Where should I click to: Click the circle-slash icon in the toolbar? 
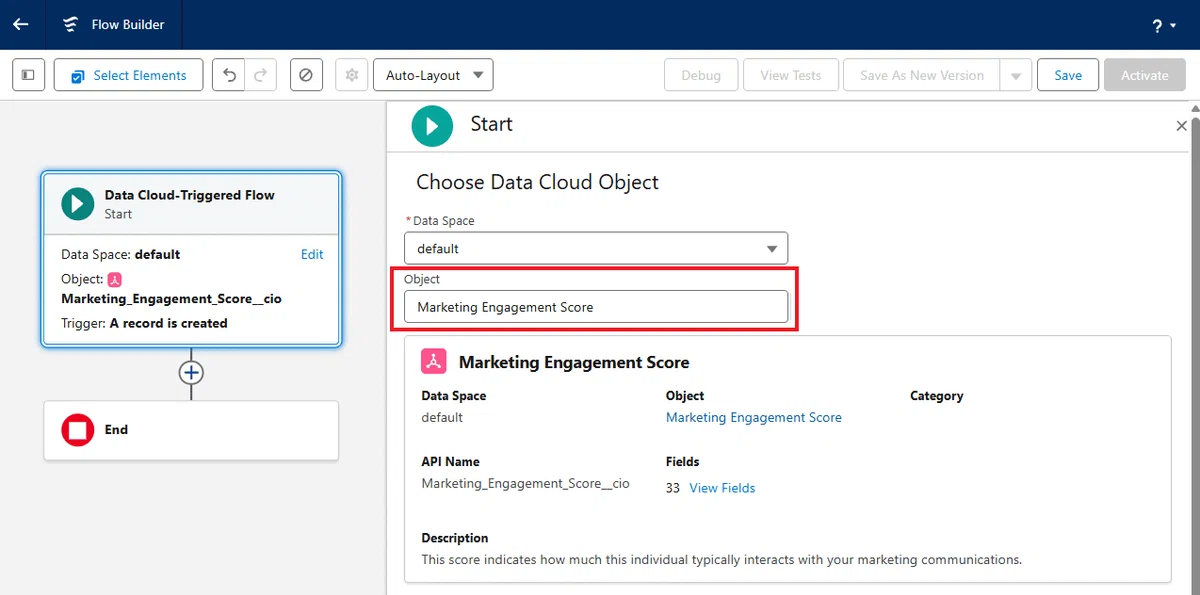[x=306, y=75]
